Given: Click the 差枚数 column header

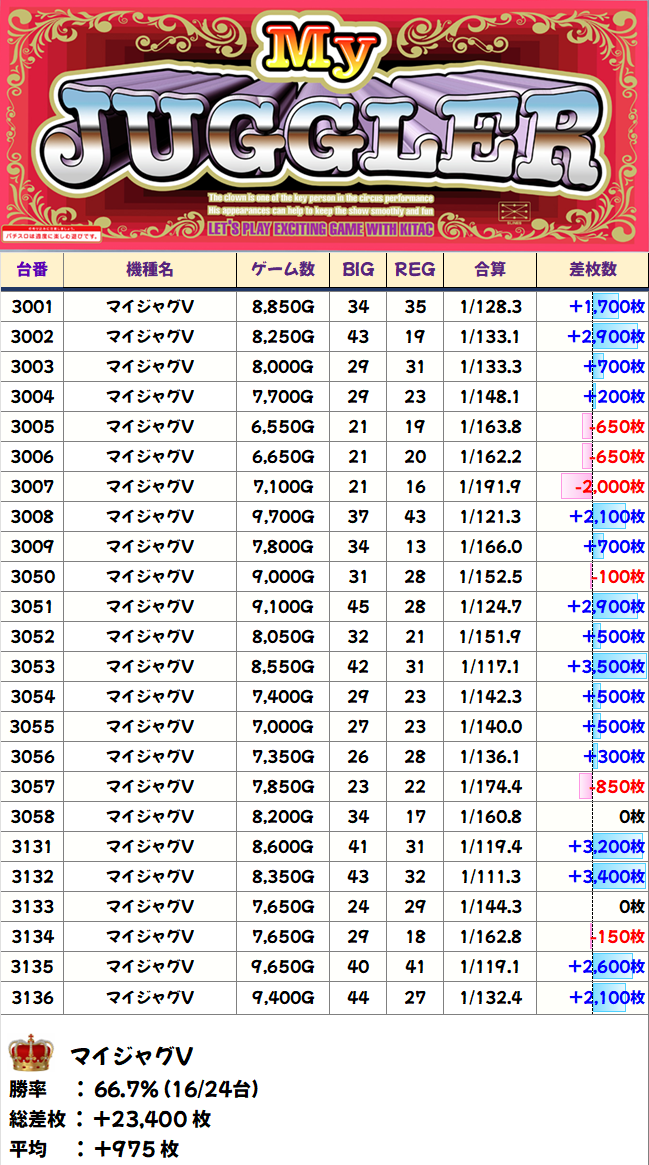Looking at the screenshot, I should (592, 269).
